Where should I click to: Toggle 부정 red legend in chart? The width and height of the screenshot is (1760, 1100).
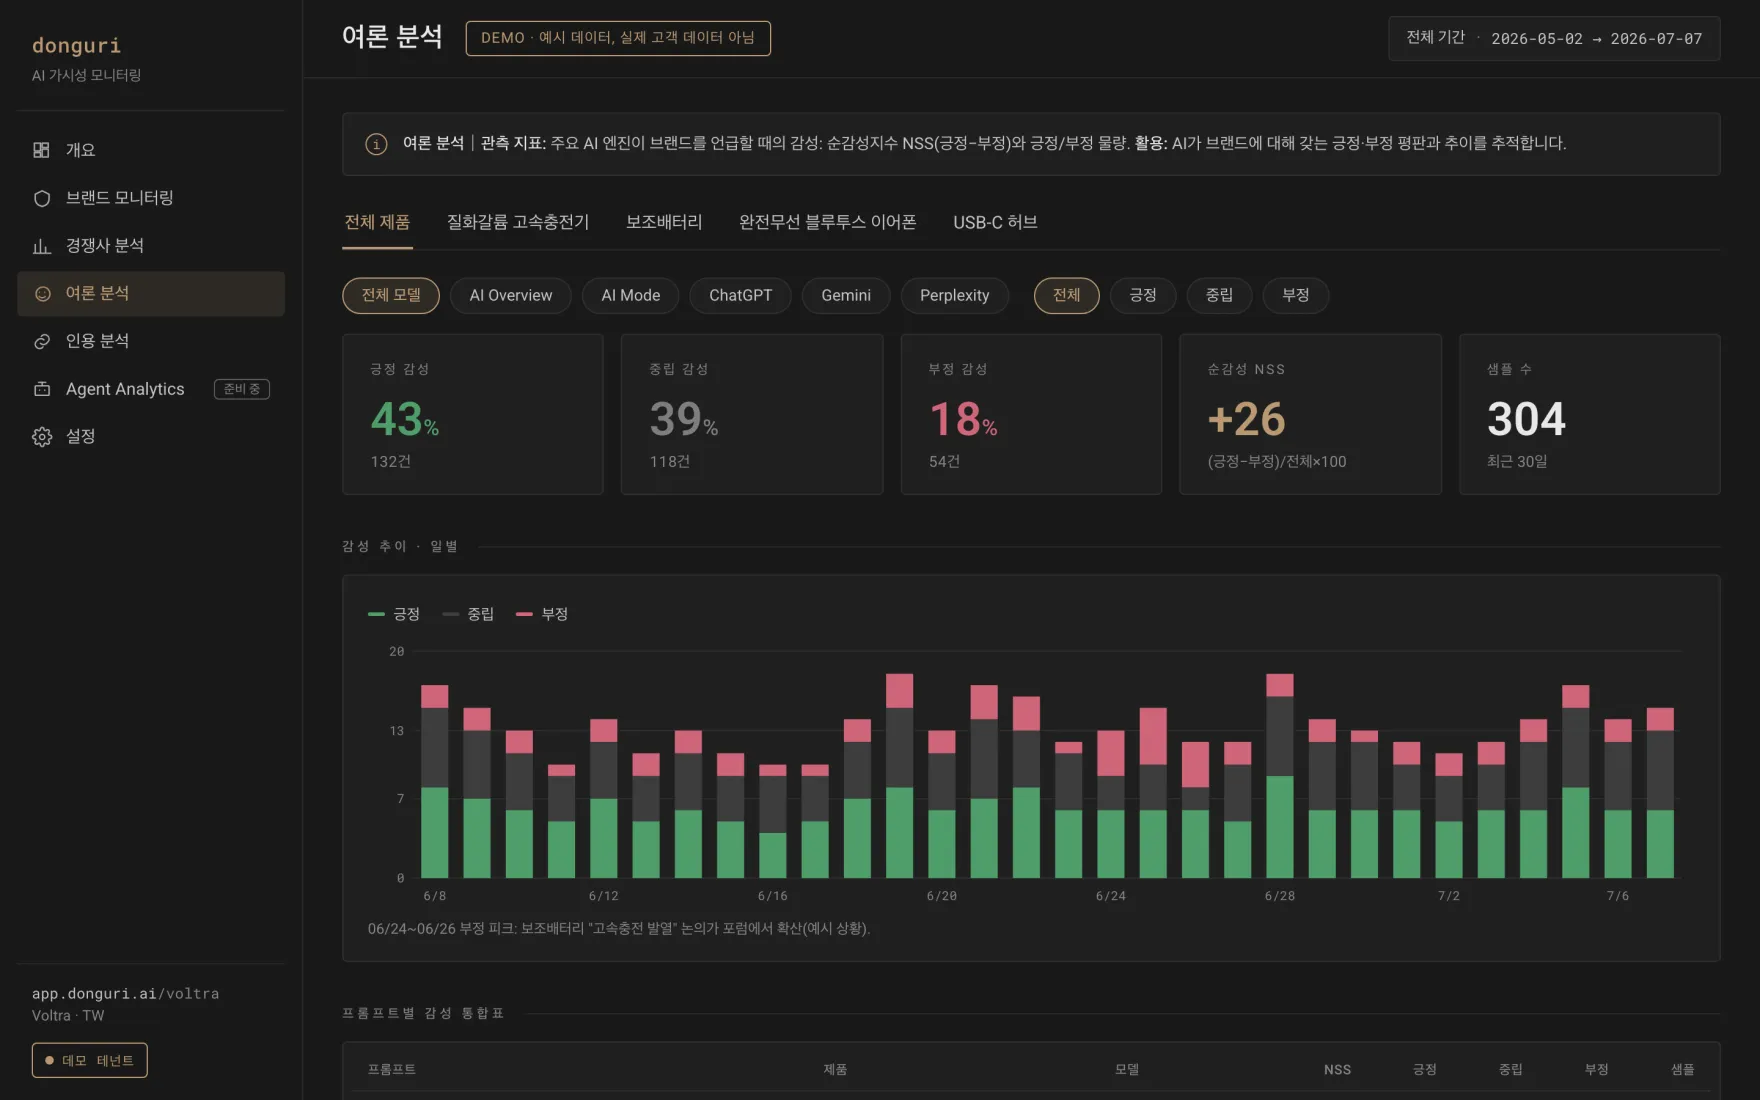(x=542, y=614)
